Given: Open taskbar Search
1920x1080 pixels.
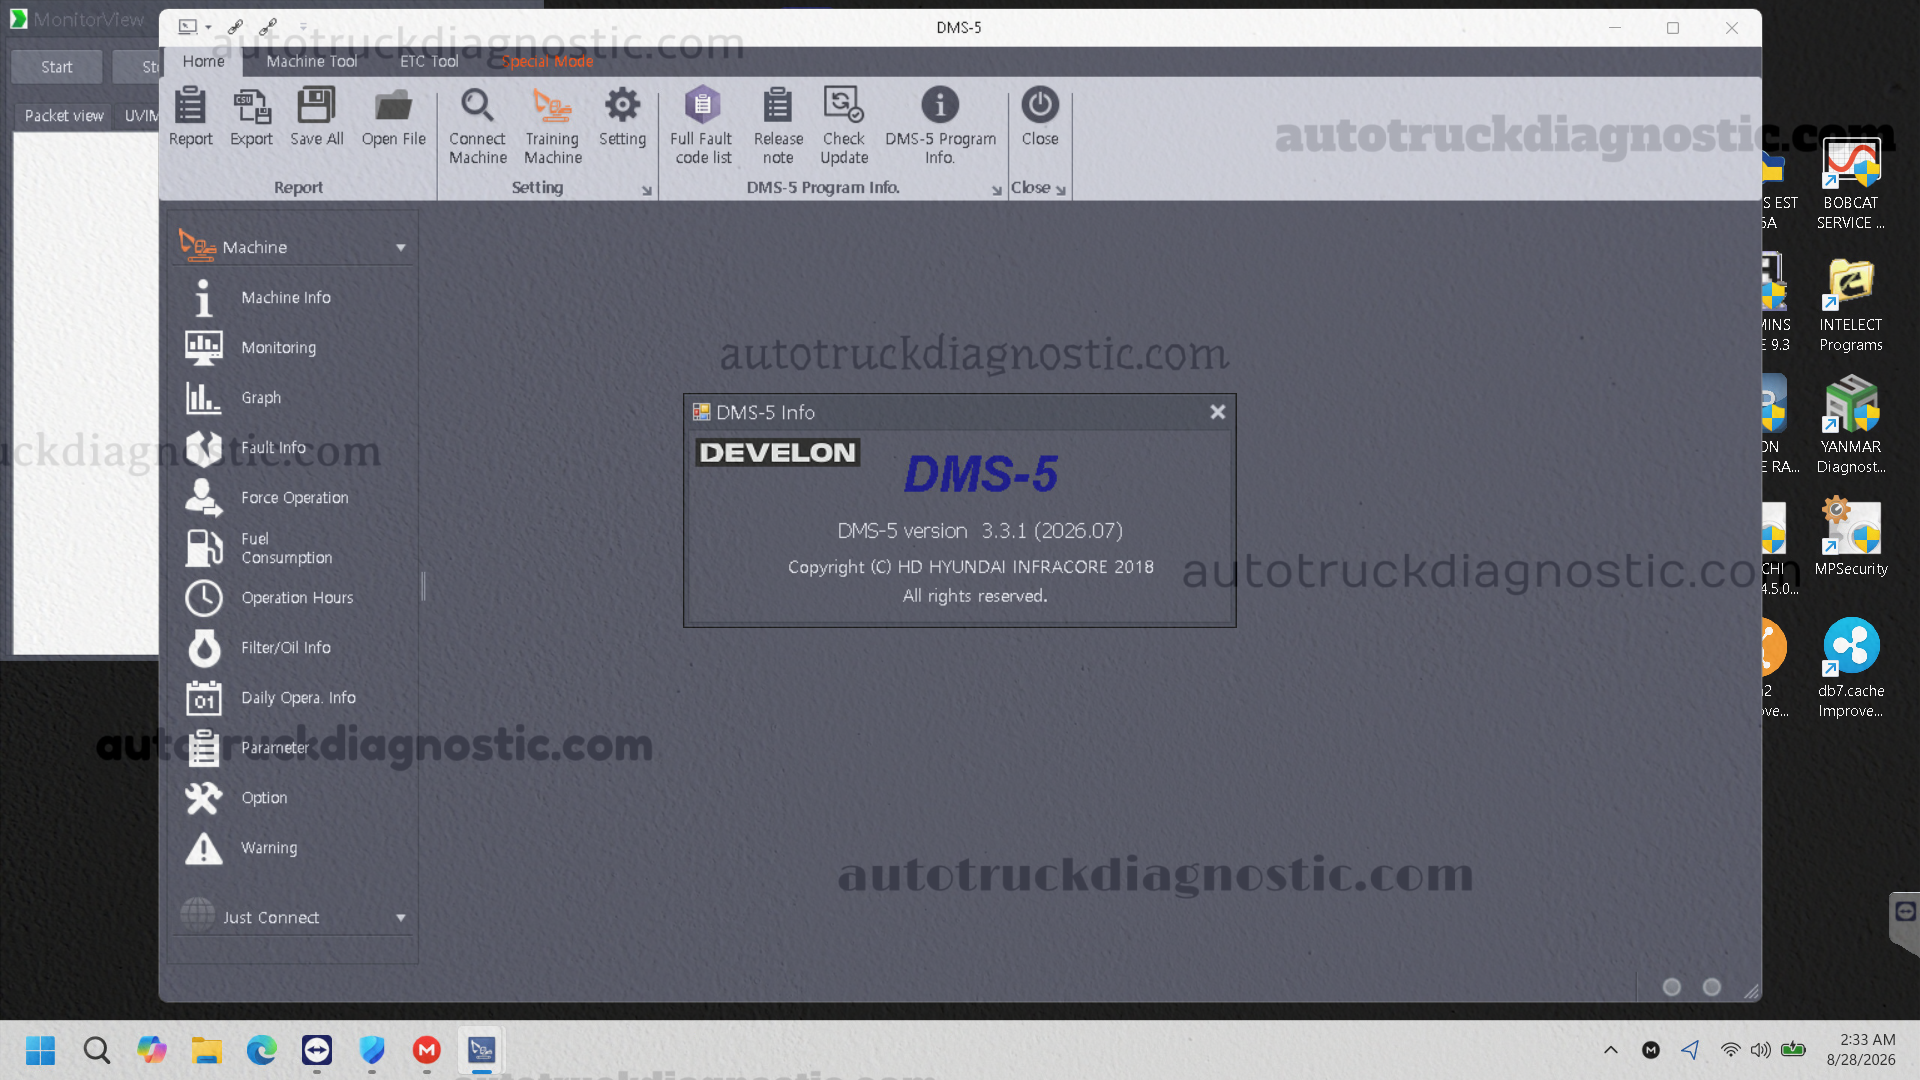Looking at the screenshot, I should point(96,1050).
